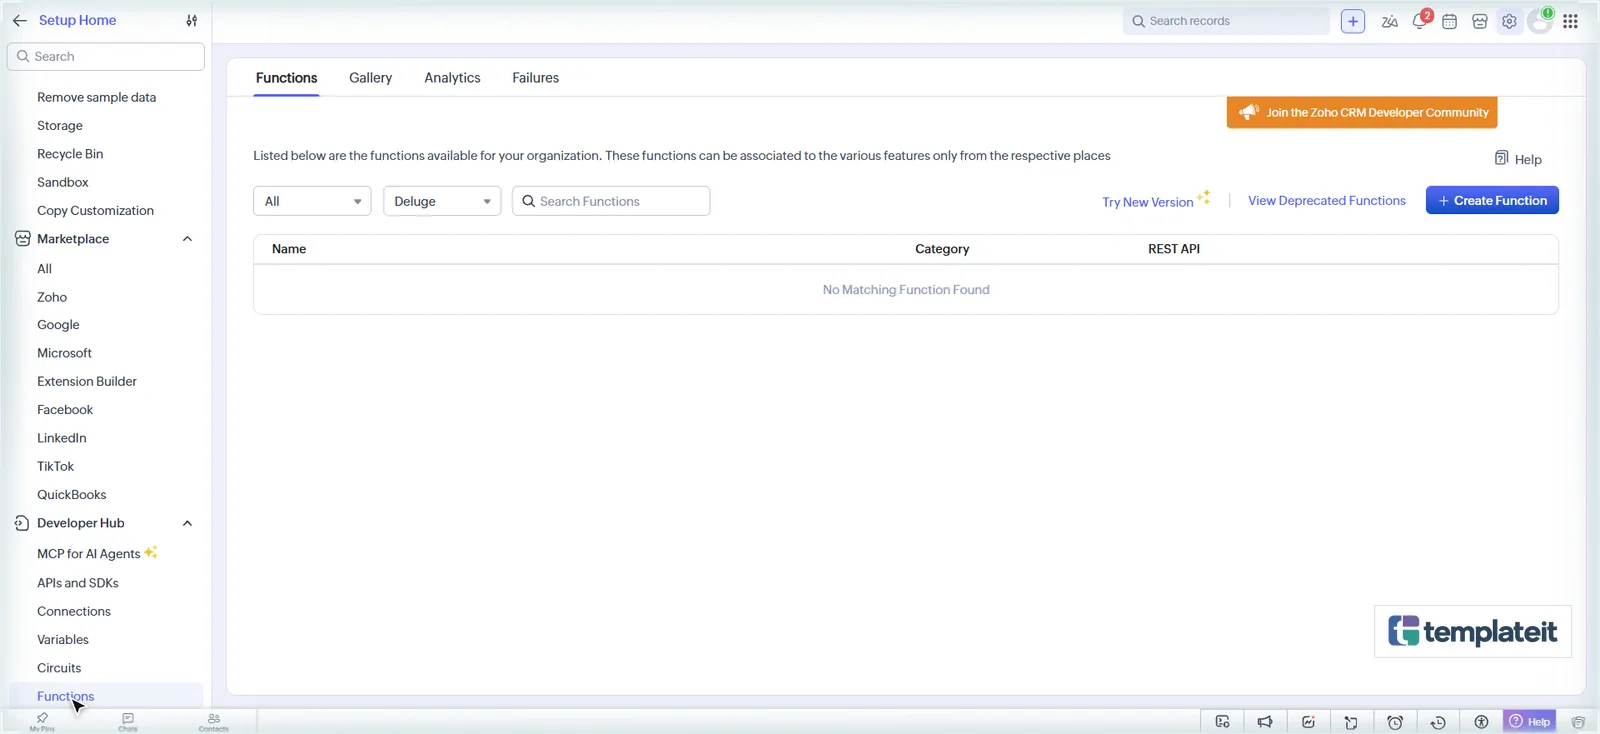This screenshot has width=1600, height=734.
Task: Open Recycle Bin in sidebar
Action: tap(70, 154)
